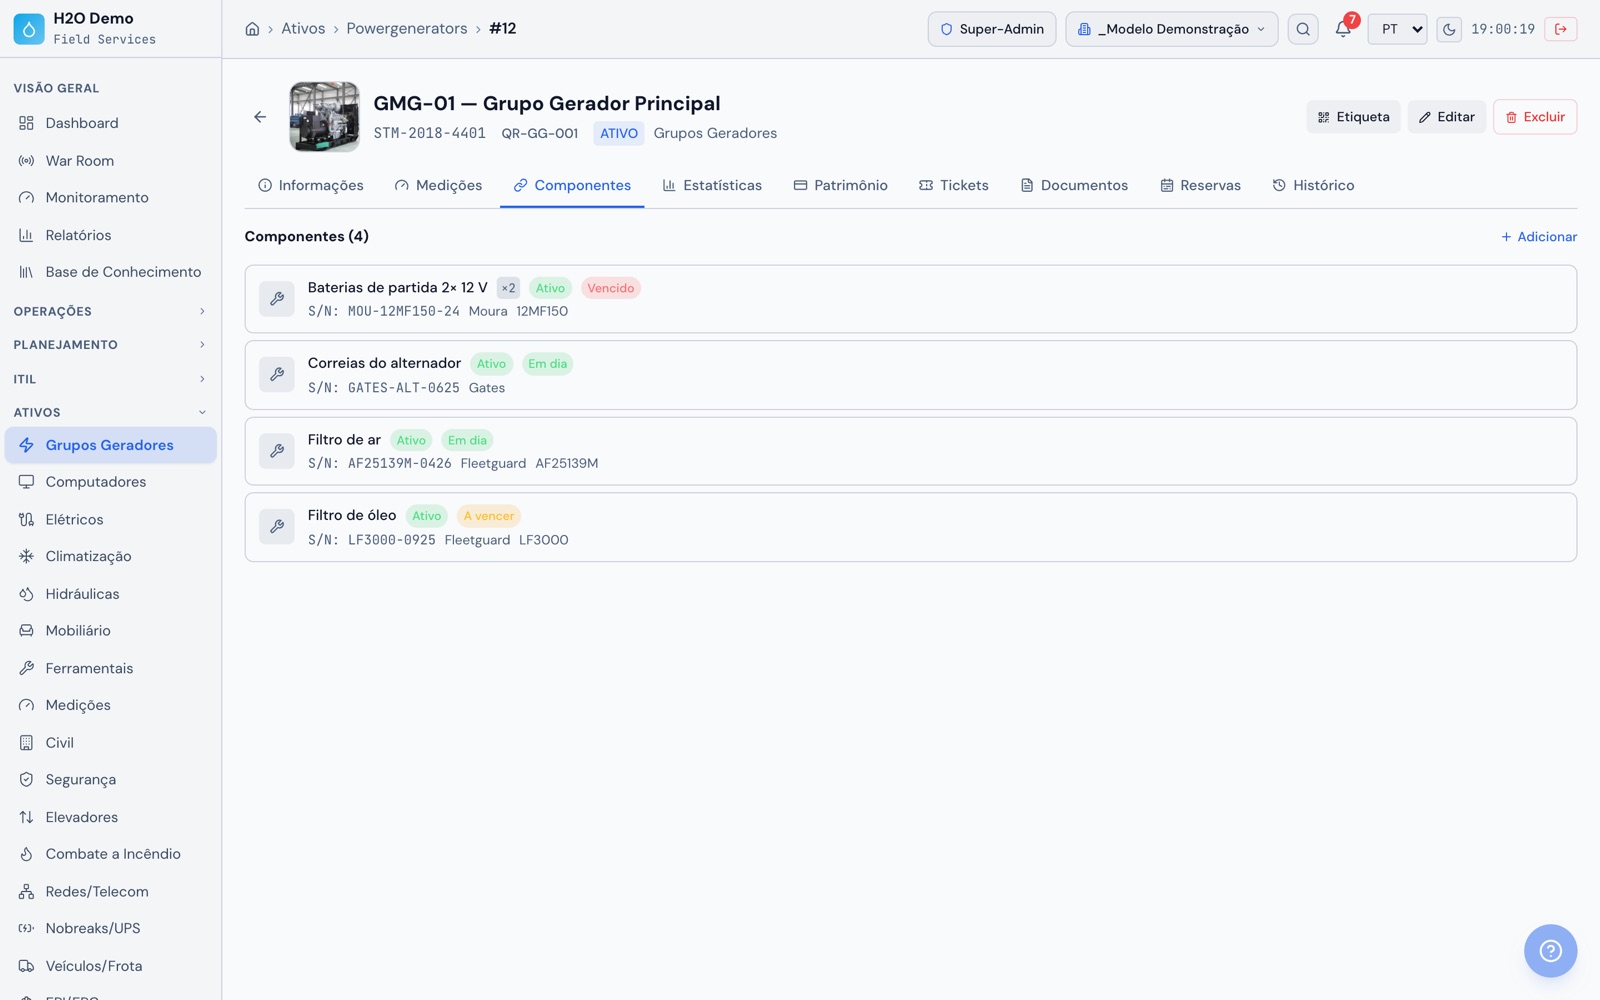Image resolution: width=1600 pixels, height=1000 pixels.
Task: Click wrench icon for Filtro de óleo
Action: pyautogui.click(x=277, y=527)
